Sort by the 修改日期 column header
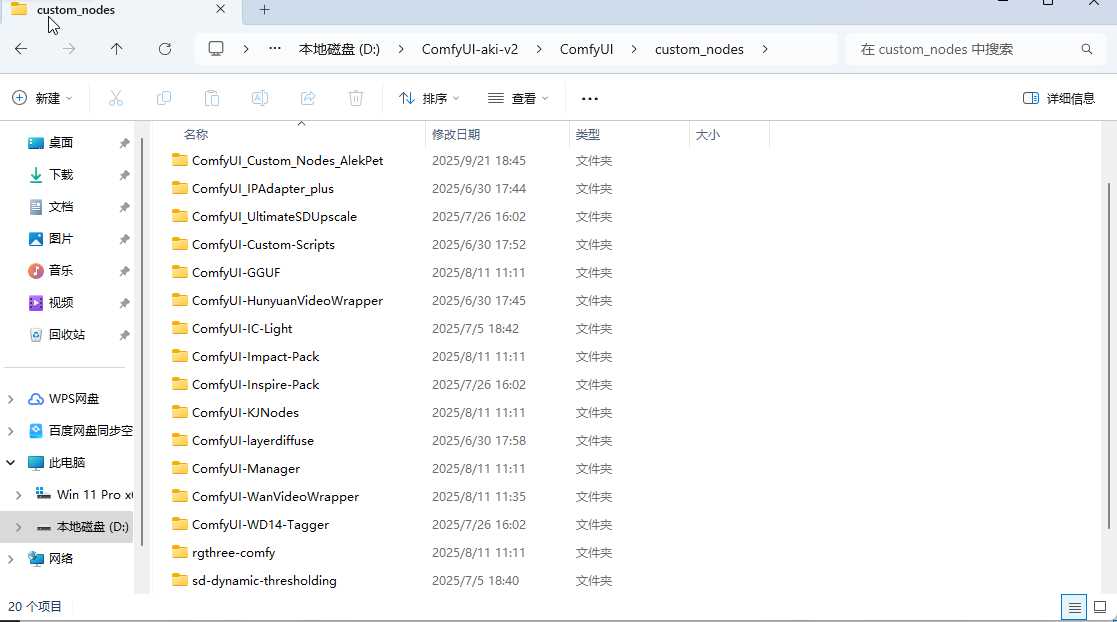Screen dimensions: 1117x622 click(x=456, y=134)
